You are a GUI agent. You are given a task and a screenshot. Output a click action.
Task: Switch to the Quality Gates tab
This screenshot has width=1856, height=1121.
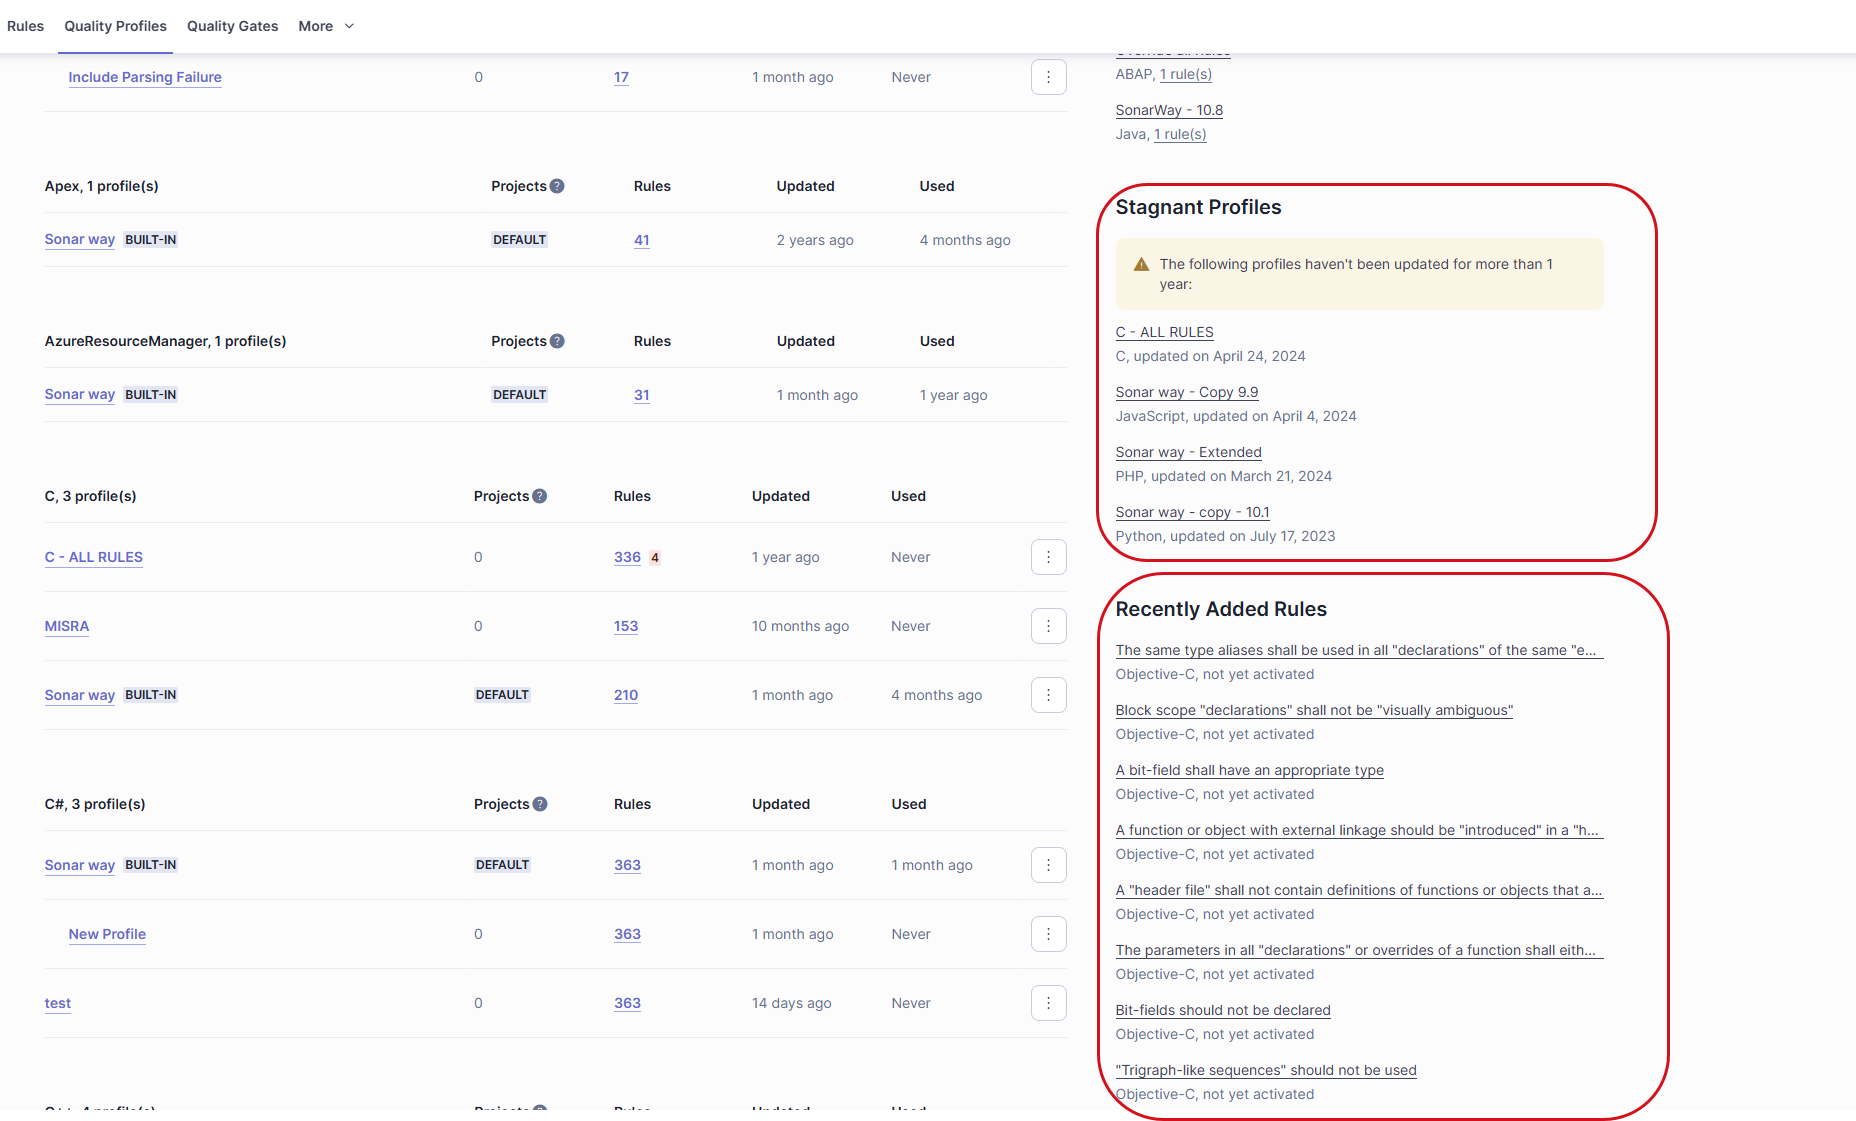pyautogui.click(x=232, y=26)
